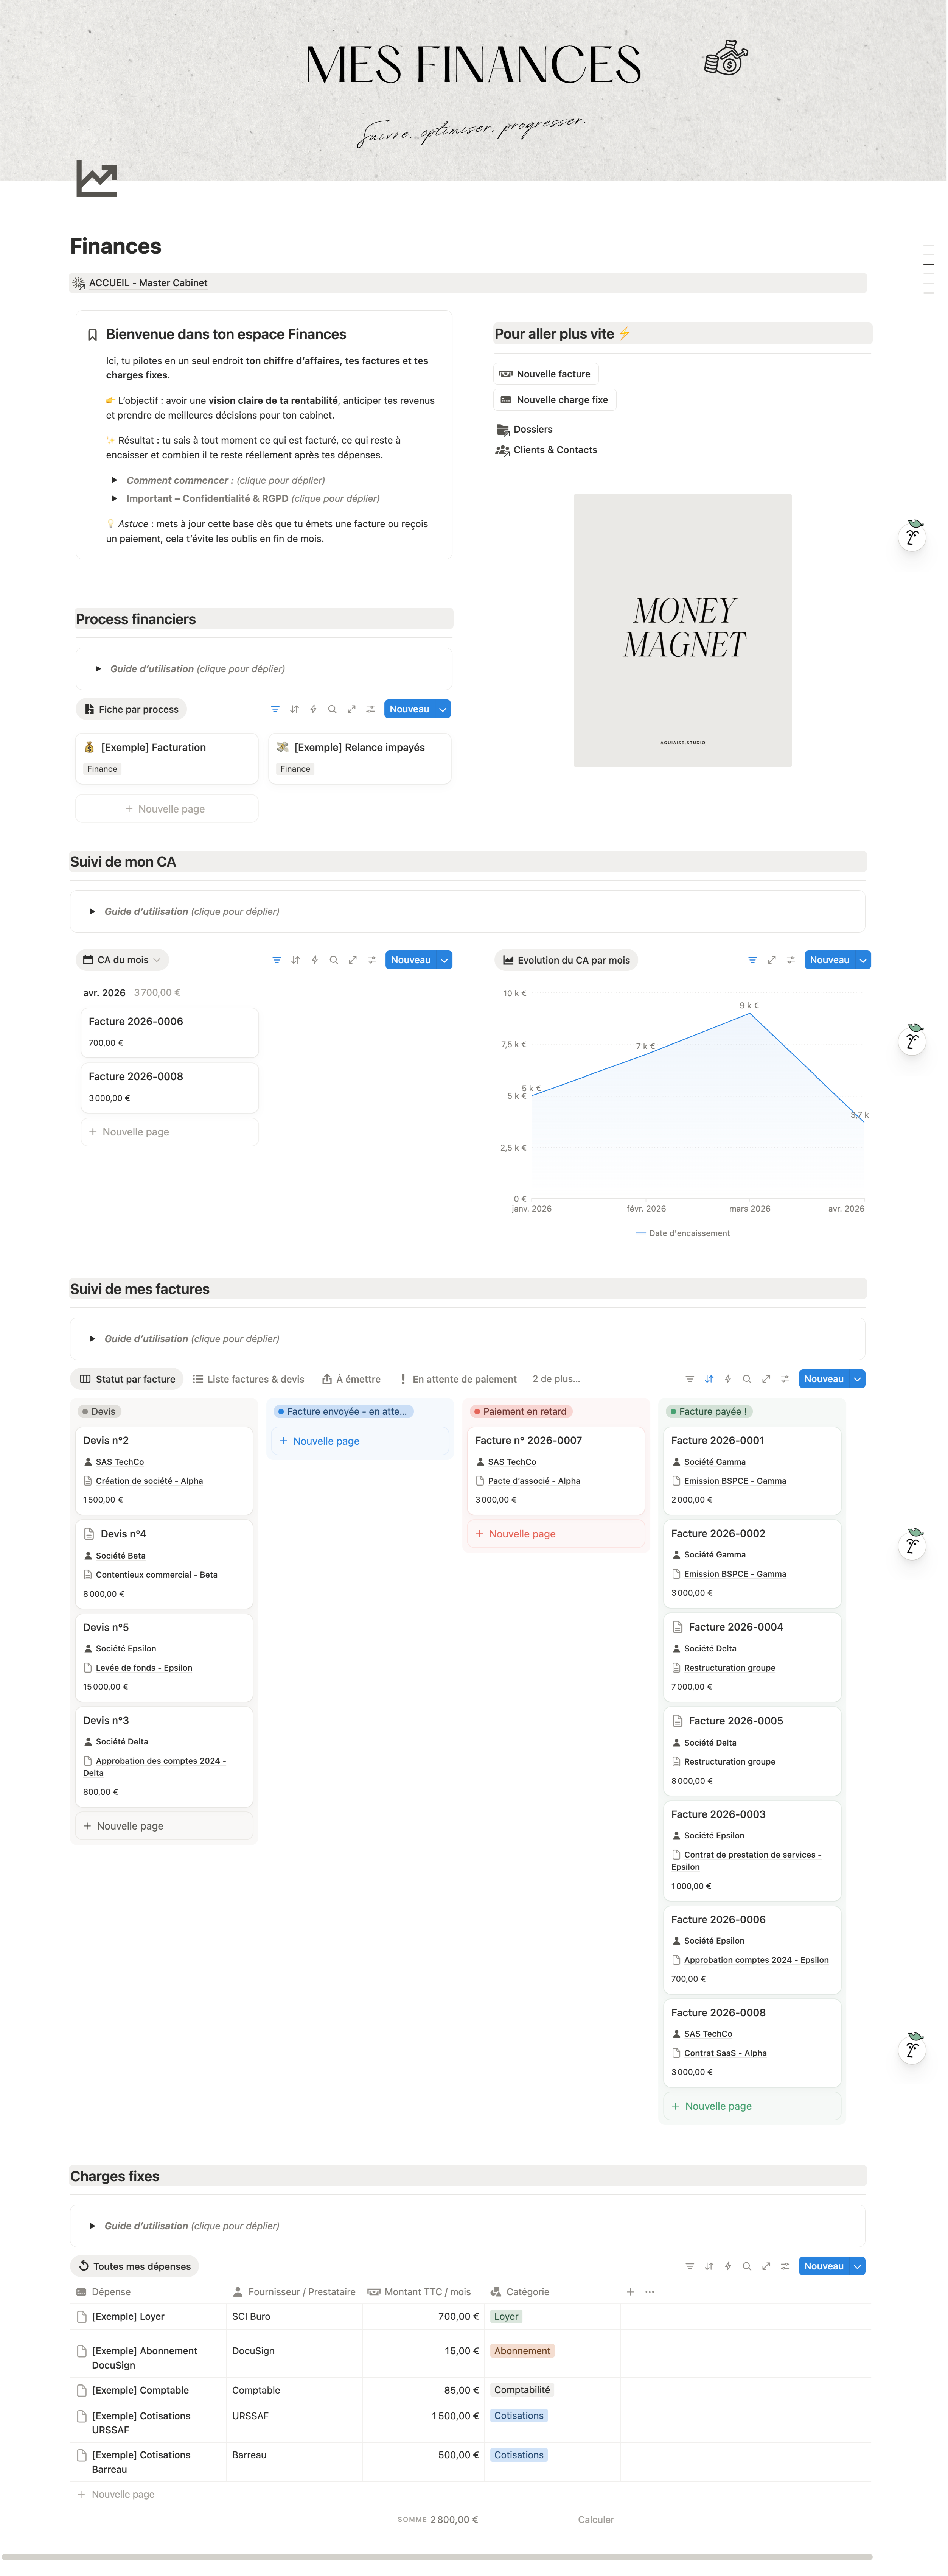Search within the Fiche par process database
The image size is (948, 2576).
pyautogui.click(x=332, y=709)
